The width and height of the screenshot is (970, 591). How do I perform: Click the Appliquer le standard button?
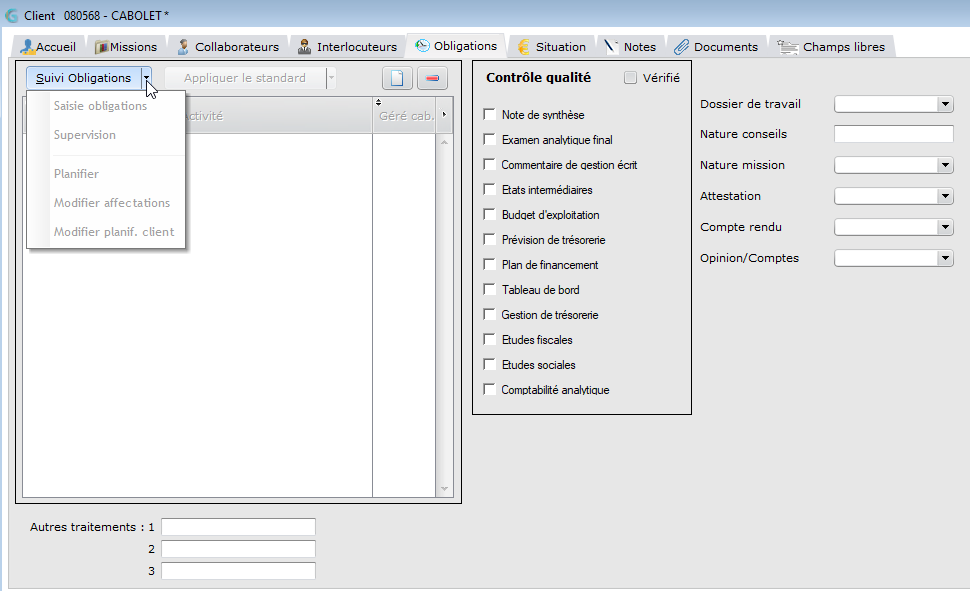pos(245,78)
